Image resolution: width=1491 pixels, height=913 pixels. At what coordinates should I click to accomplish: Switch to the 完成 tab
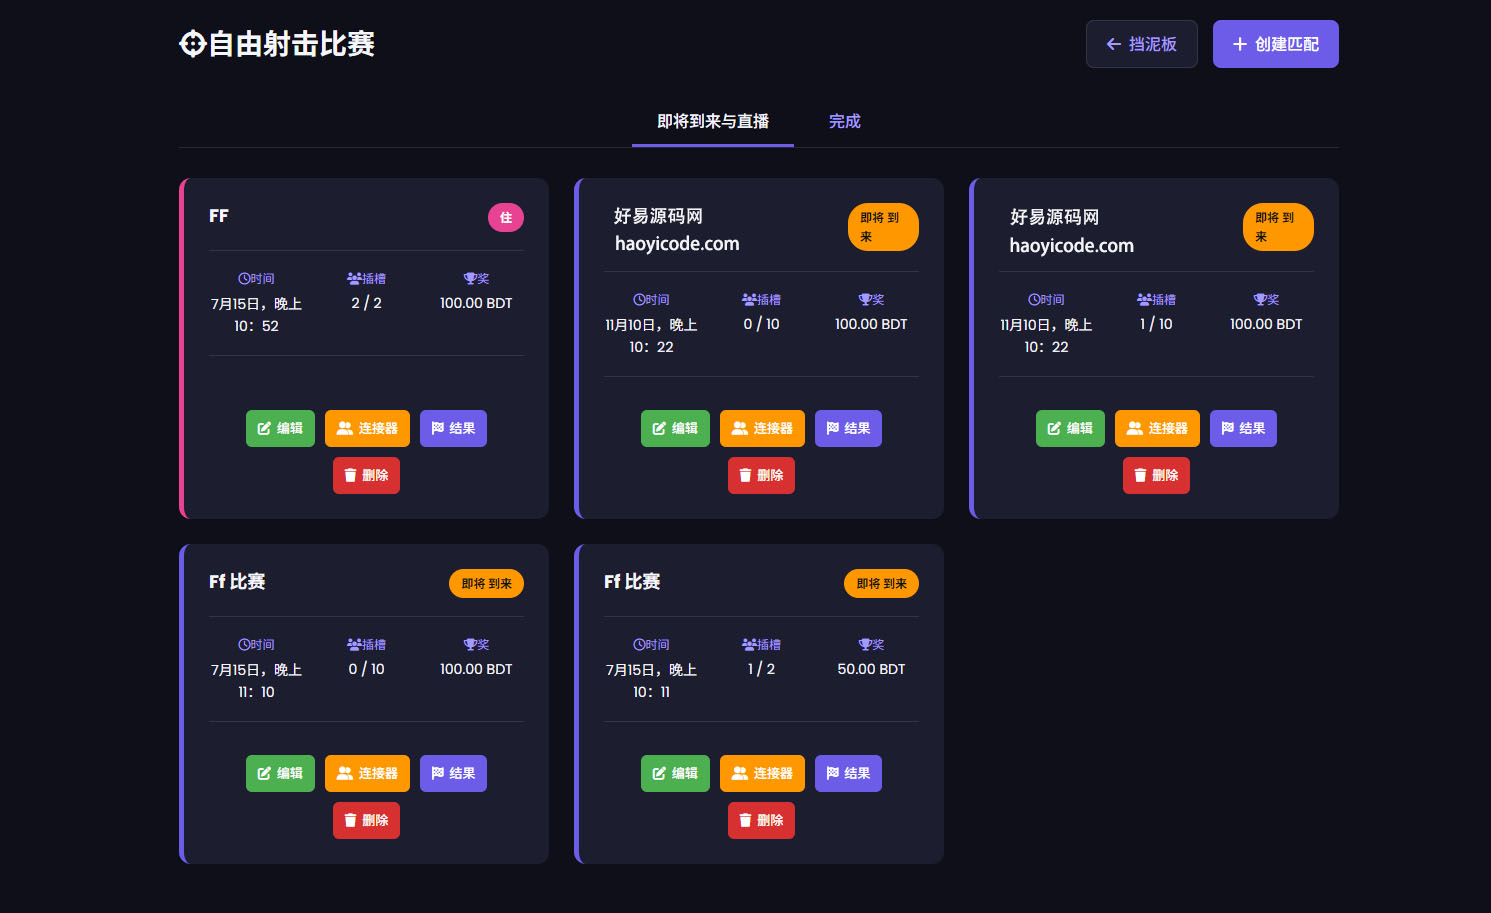click(x=845, y=120)
